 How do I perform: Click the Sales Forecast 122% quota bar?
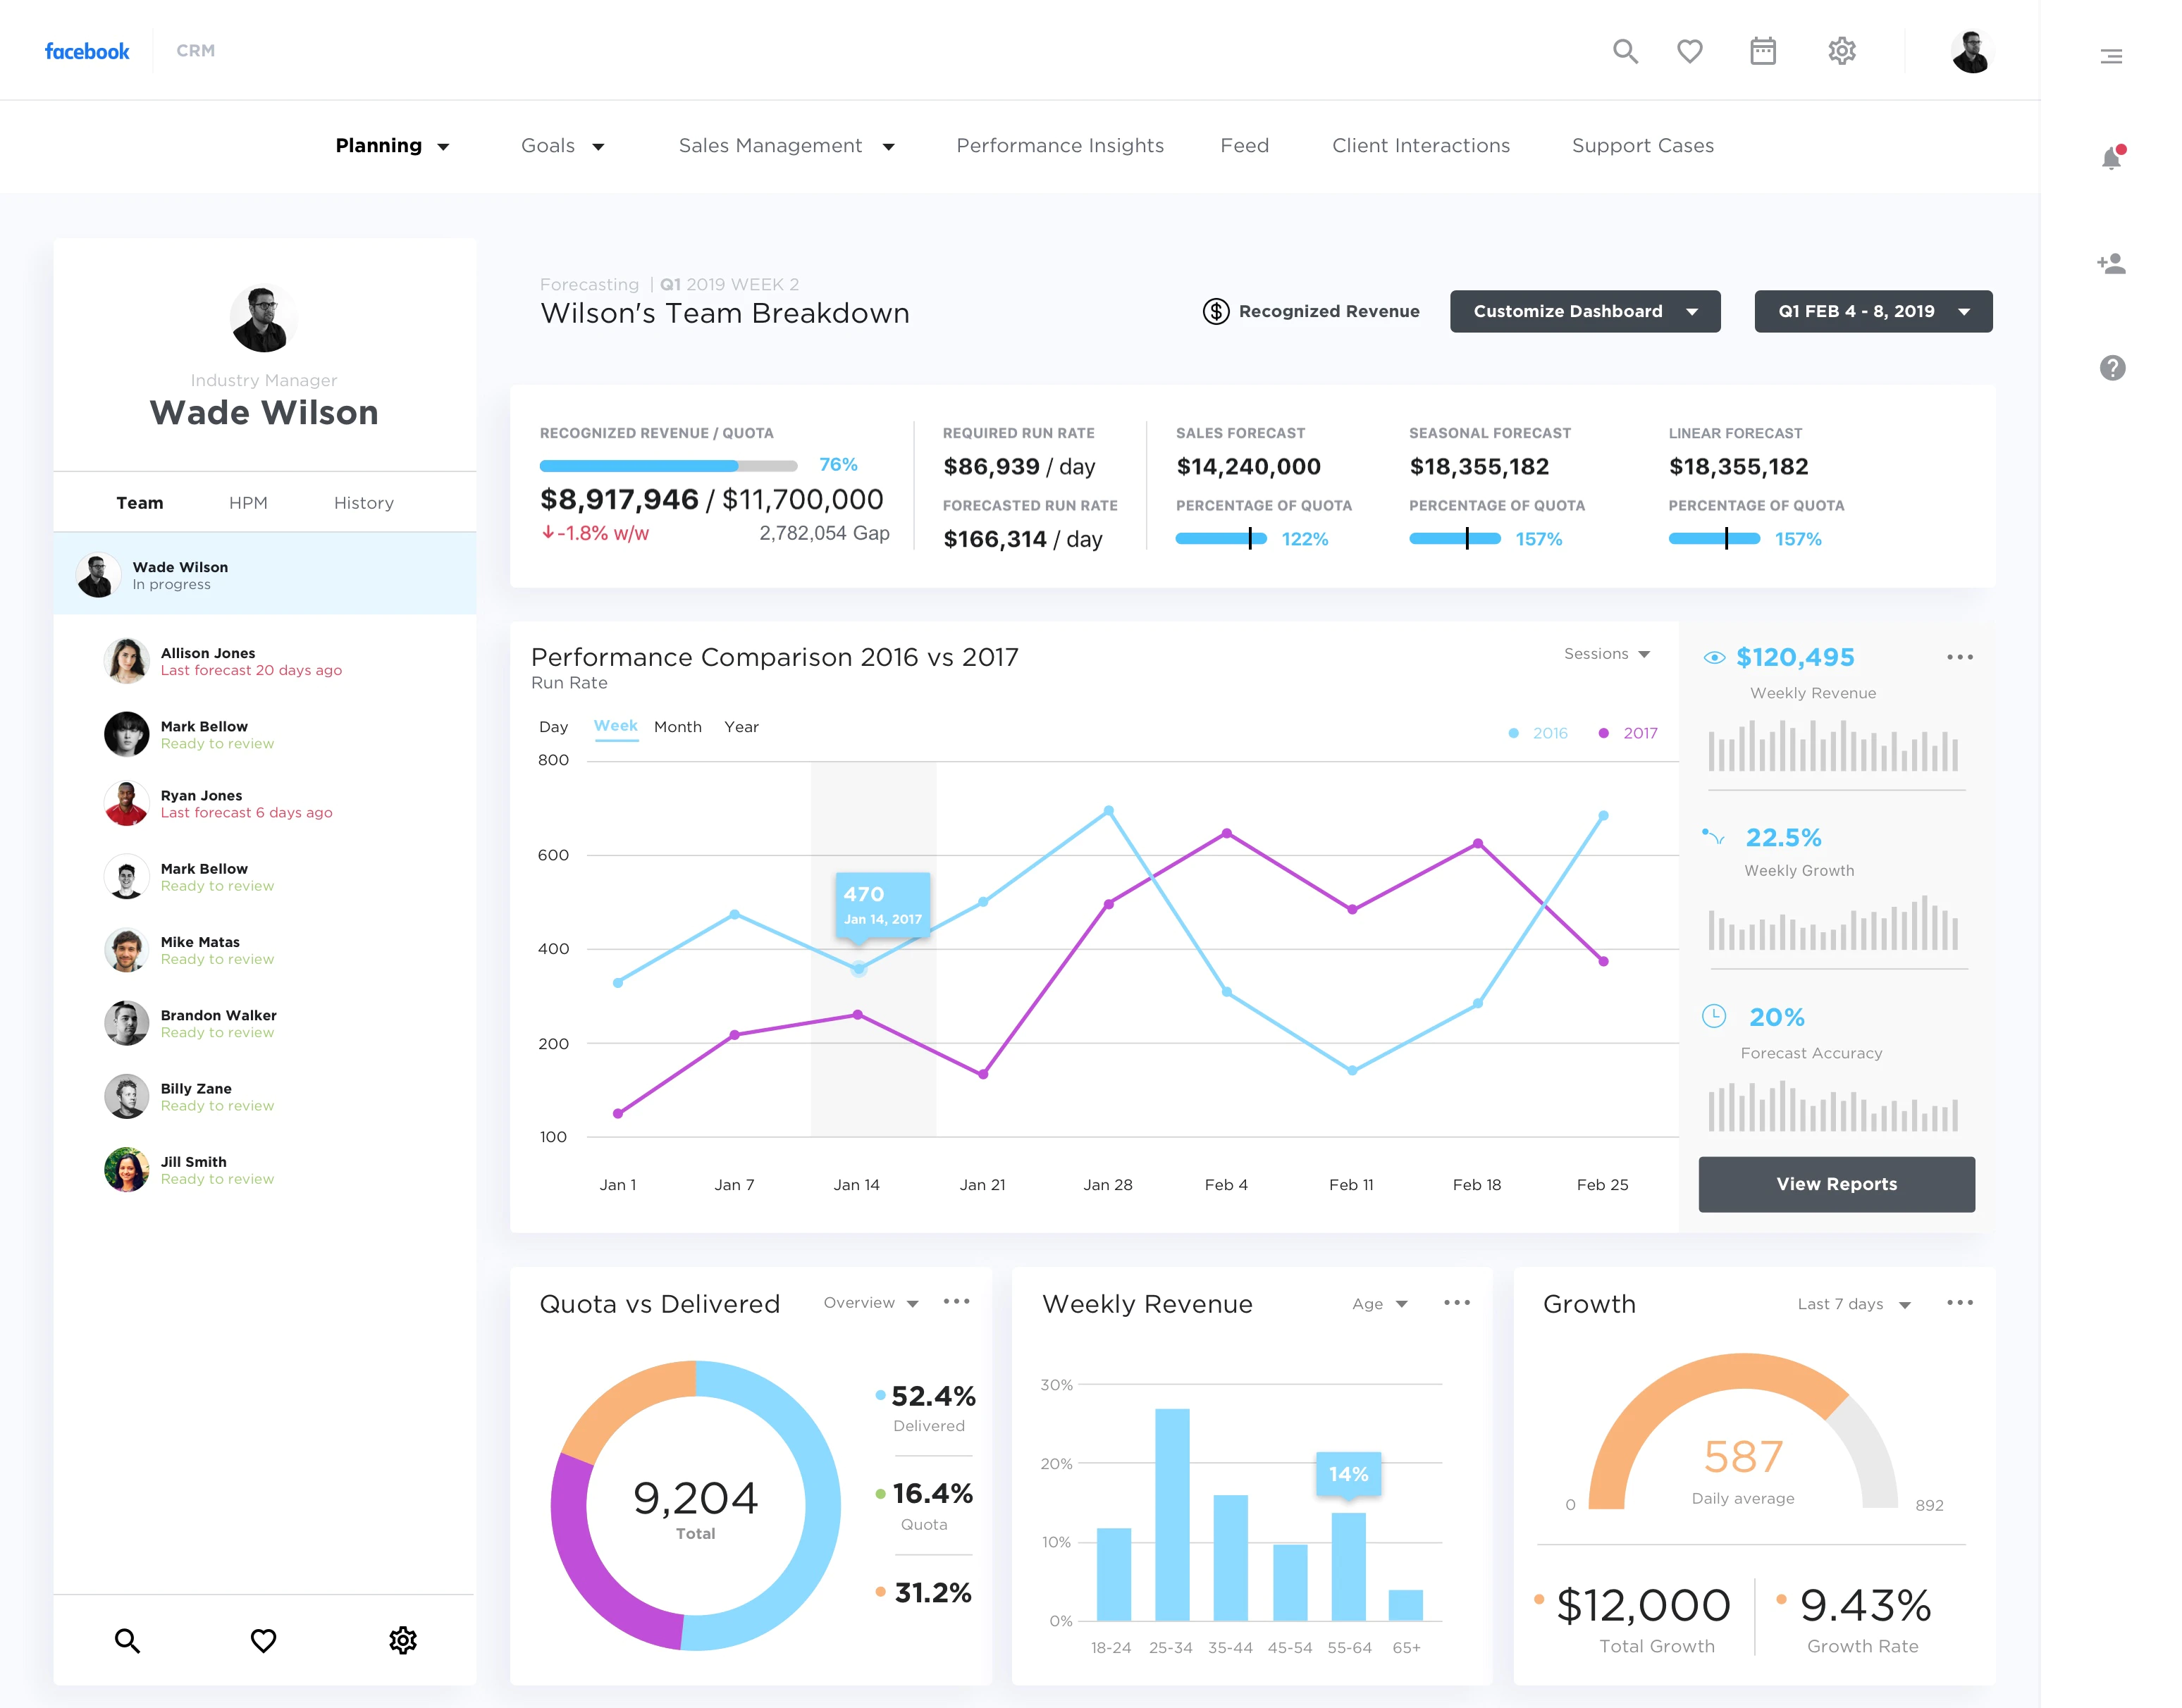coord(1221,539)
